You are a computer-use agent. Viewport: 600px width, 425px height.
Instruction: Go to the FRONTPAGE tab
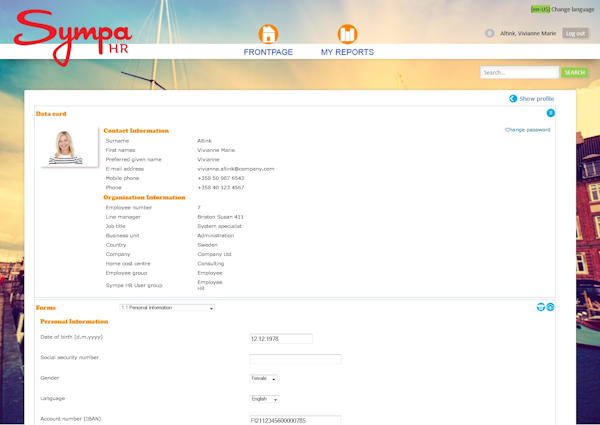(x=268, y=52)
